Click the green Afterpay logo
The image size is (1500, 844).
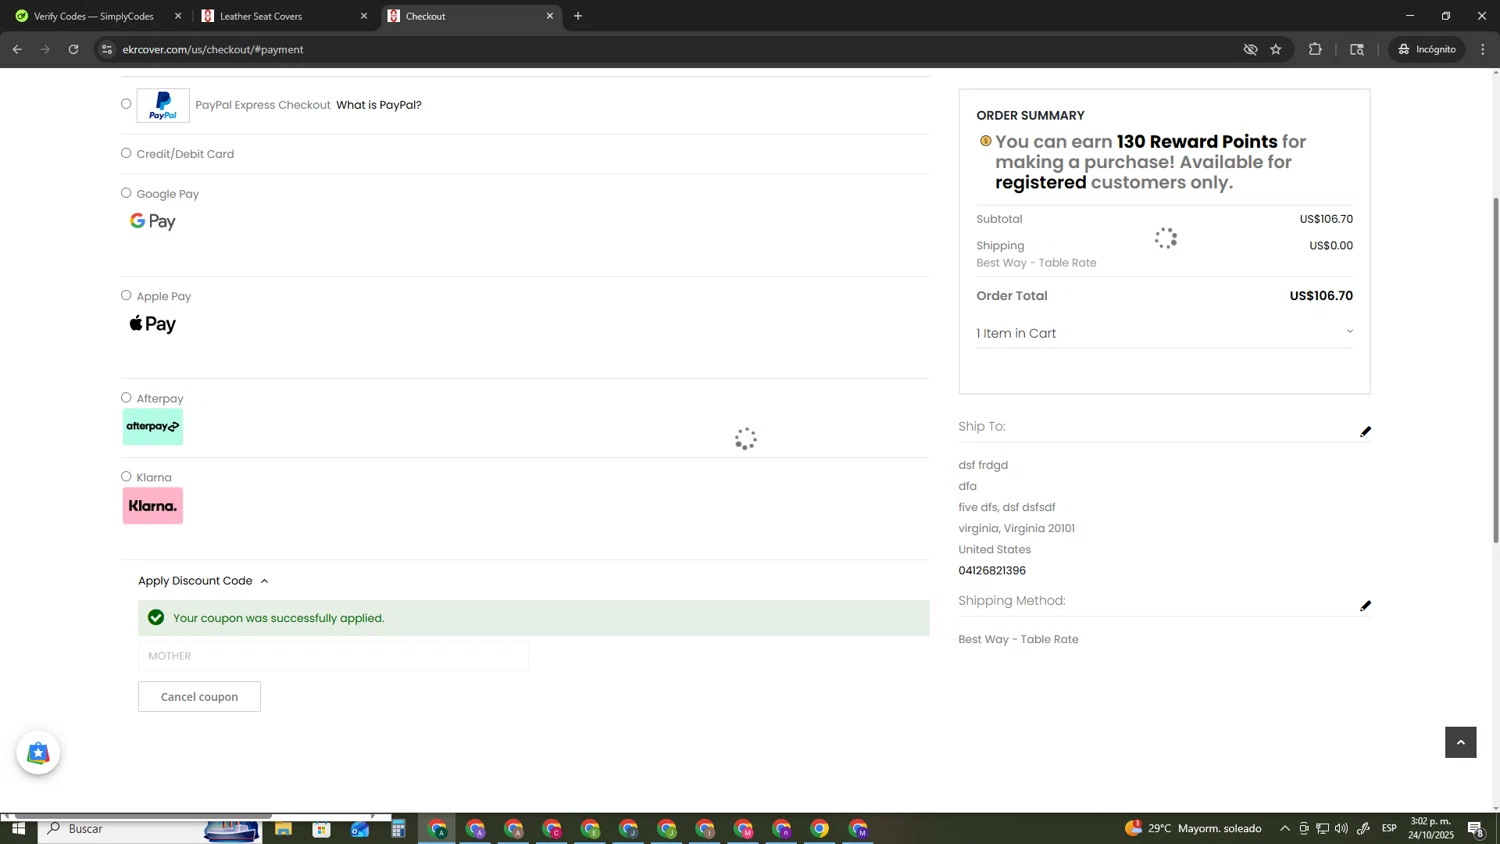pos(153,427)
